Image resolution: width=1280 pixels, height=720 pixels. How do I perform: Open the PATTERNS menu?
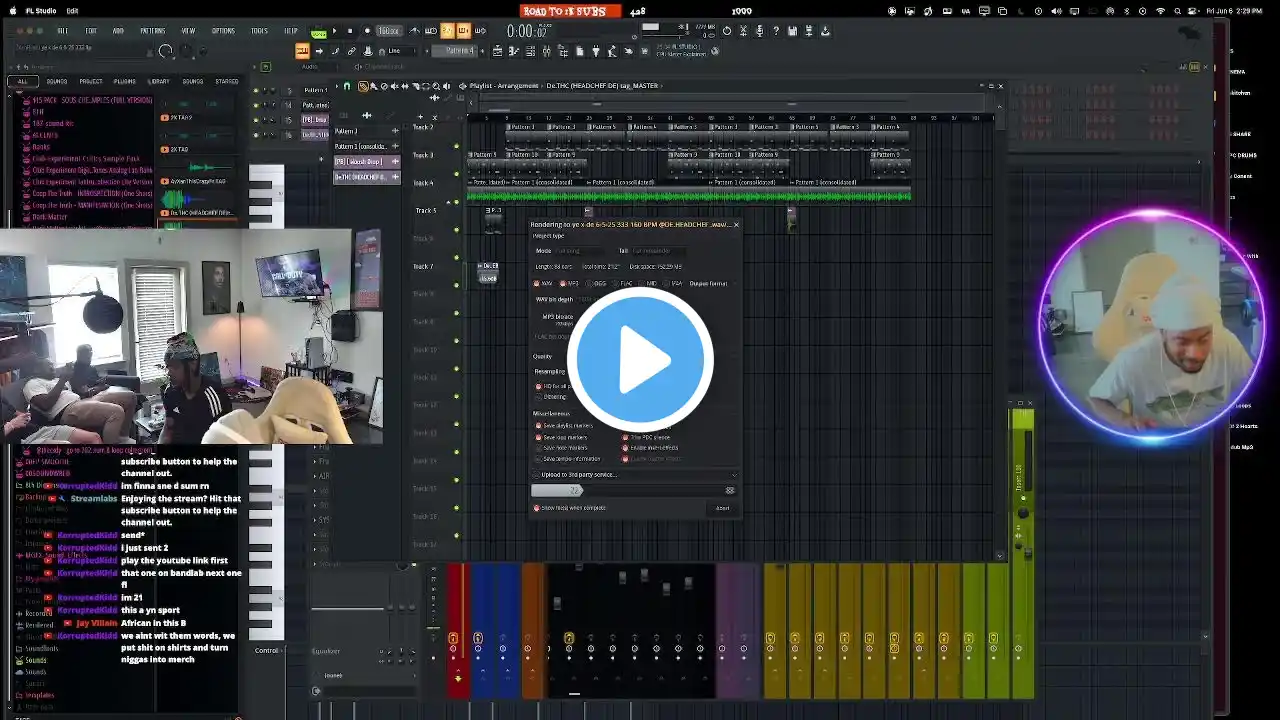click(153, 31)
